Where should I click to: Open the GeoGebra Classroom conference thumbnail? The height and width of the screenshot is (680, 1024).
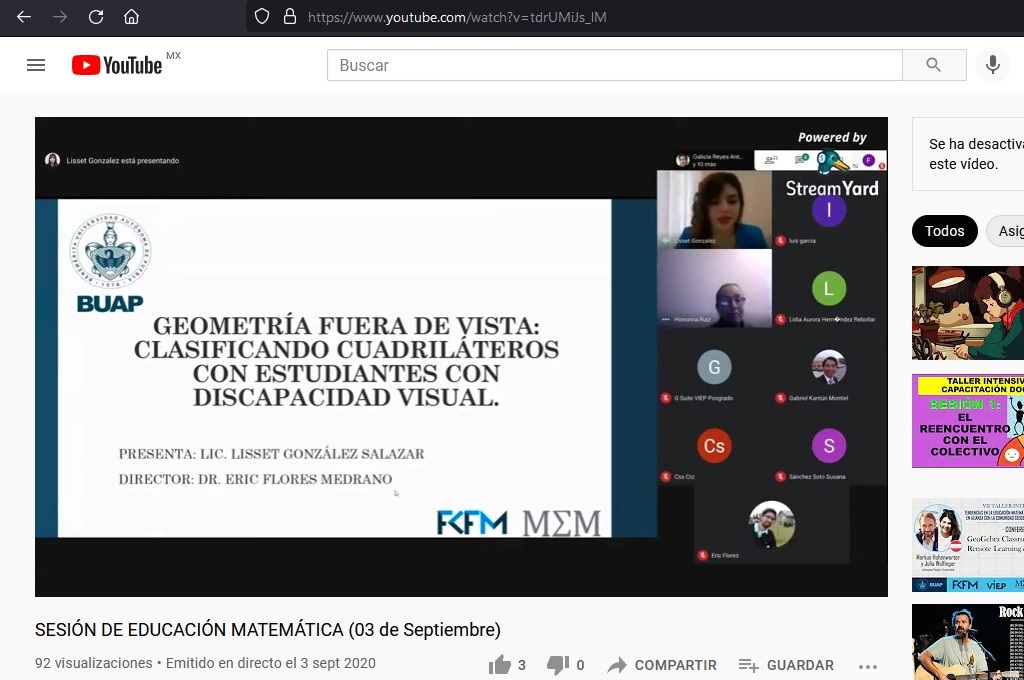click(x=968, y=545)
